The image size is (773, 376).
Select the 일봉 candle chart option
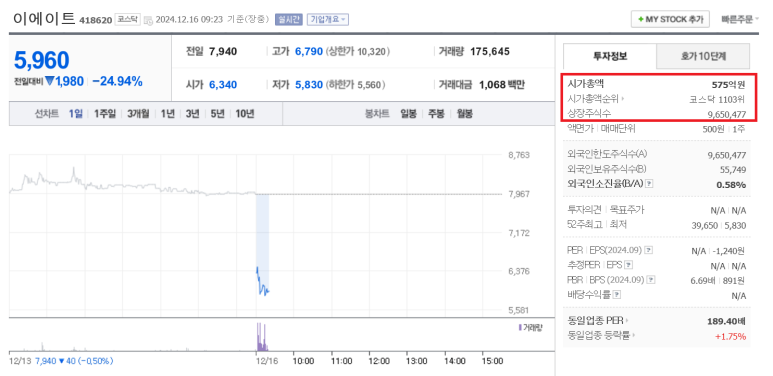[x=408, y=114]
